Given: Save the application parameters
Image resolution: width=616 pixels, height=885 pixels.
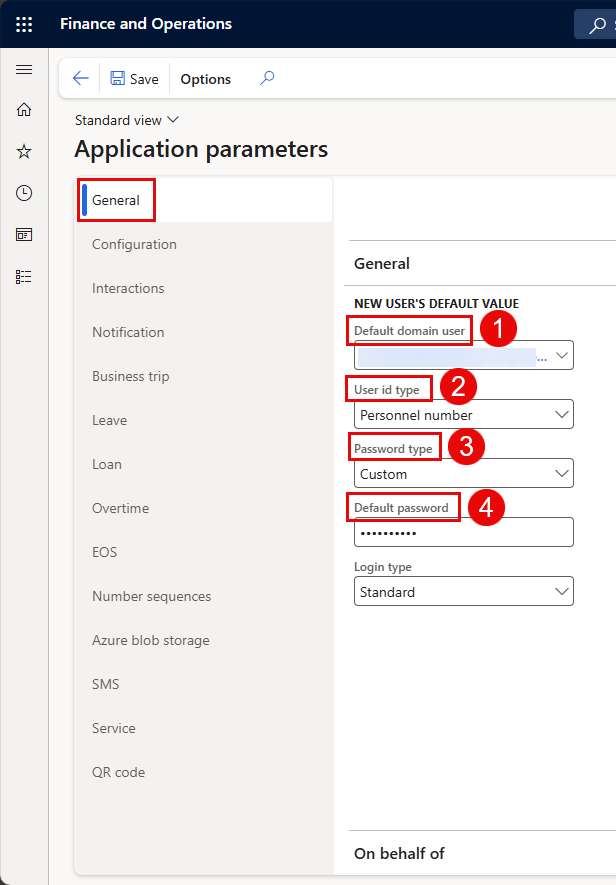Looking at the screenshot, I should (x=134, y=79).
